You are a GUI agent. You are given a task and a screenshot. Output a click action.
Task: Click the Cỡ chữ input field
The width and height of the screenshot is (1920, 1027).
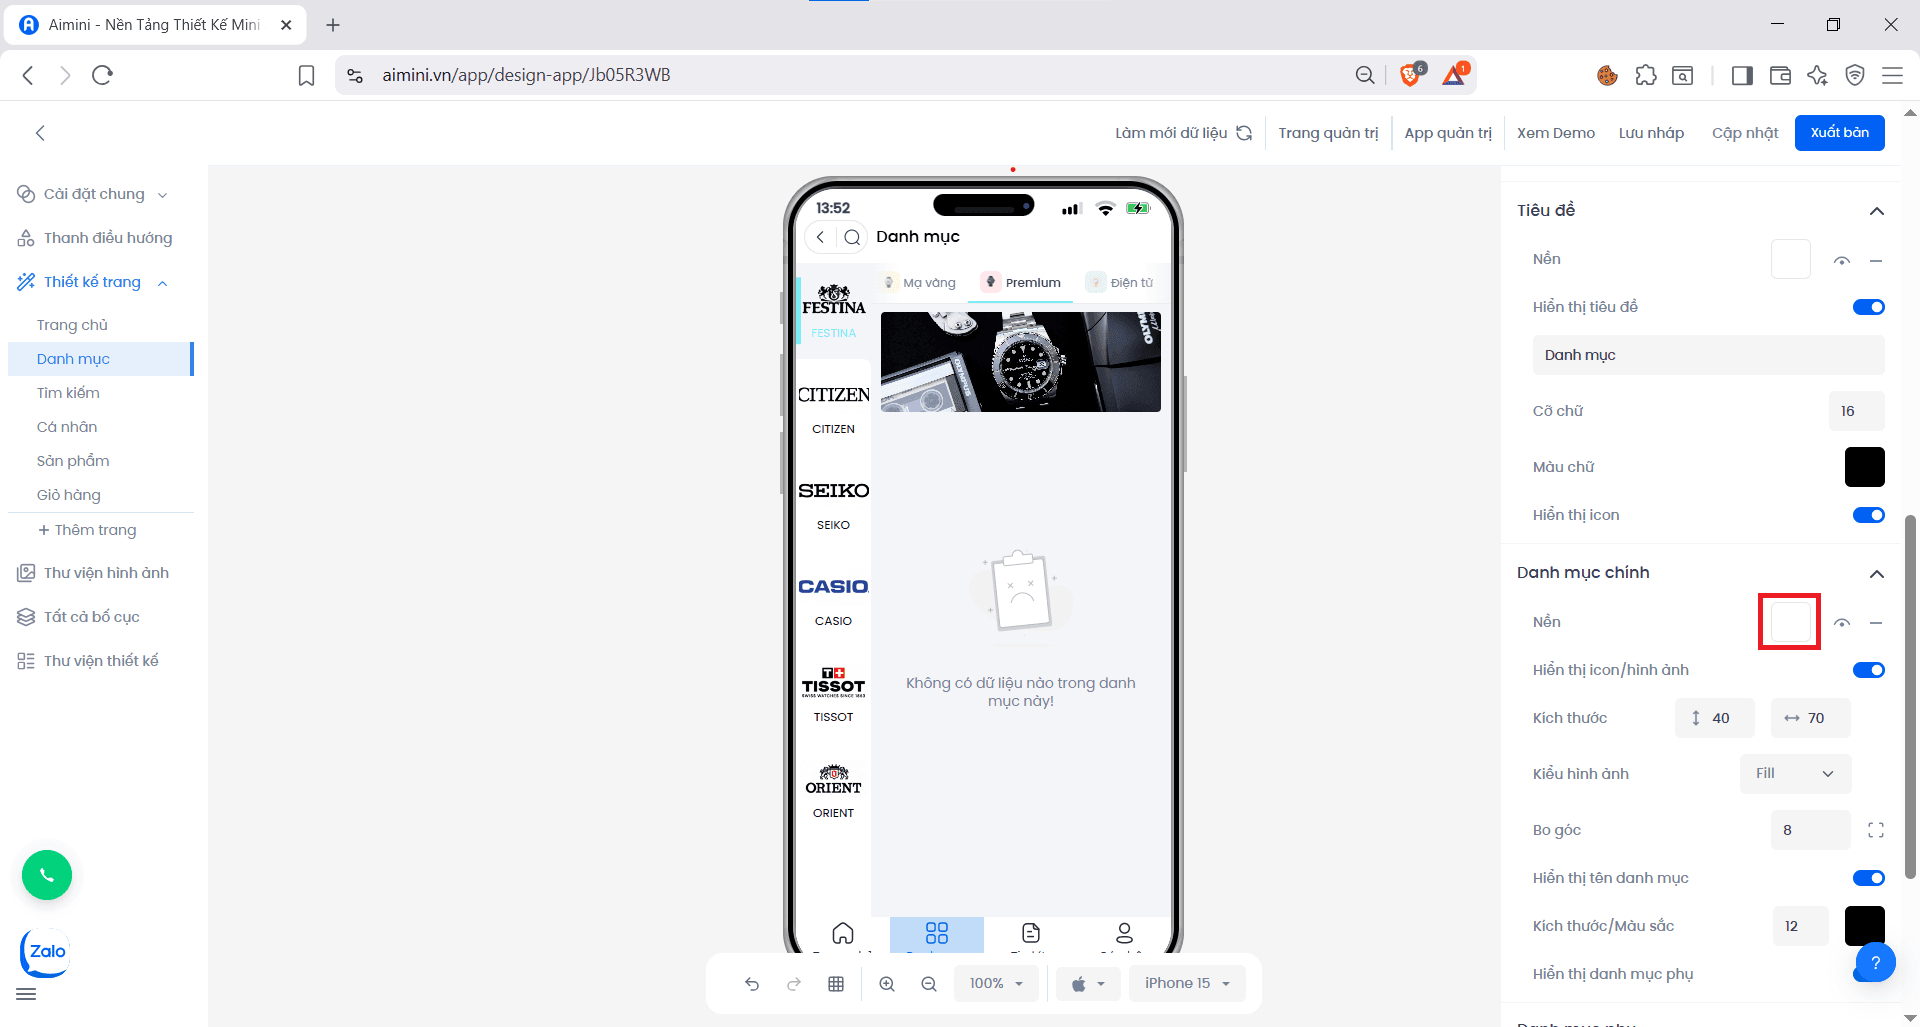point(1856,411)
